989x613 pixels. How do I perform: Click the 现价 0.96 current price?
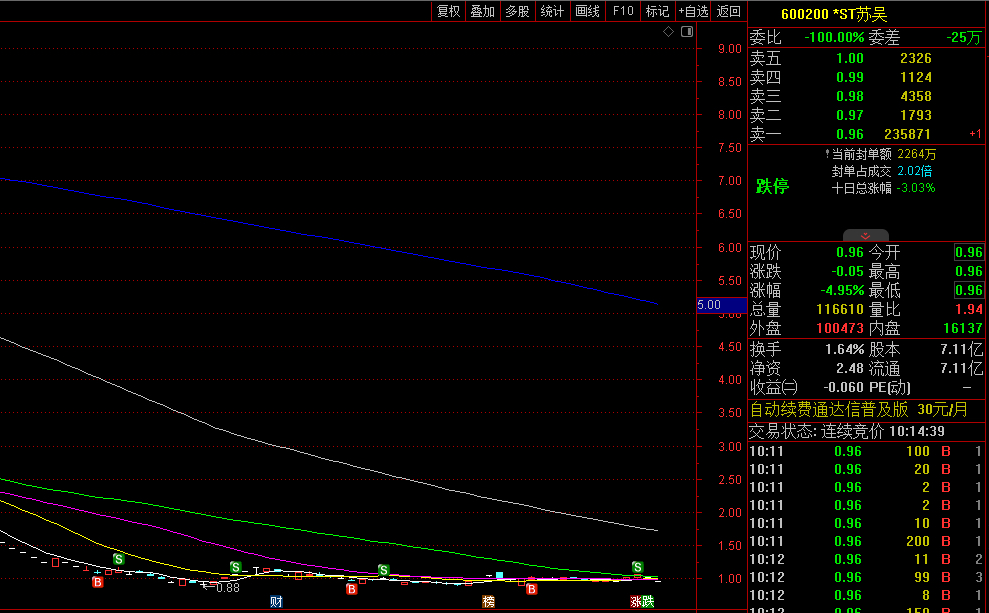850,252
